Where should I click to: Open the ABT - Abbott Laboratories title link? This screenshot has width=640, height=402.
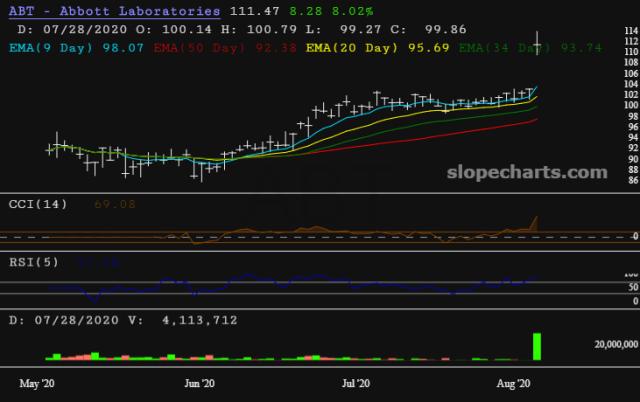(x=114, y=11)
